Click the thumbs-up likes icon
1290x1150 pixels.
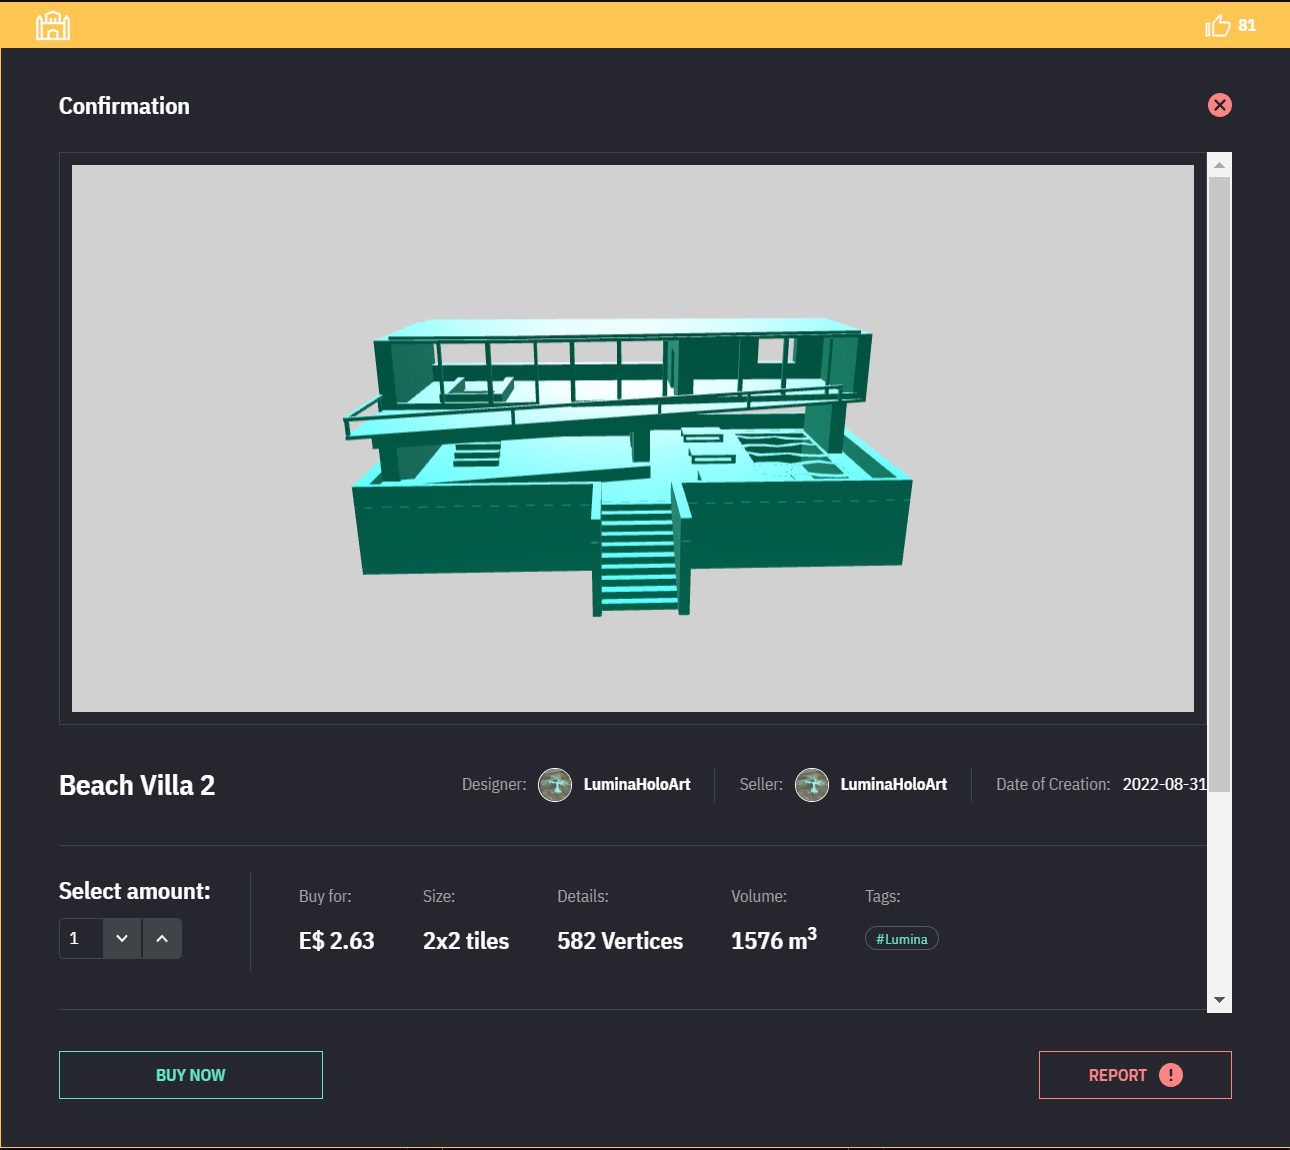tap(1217, 25)
